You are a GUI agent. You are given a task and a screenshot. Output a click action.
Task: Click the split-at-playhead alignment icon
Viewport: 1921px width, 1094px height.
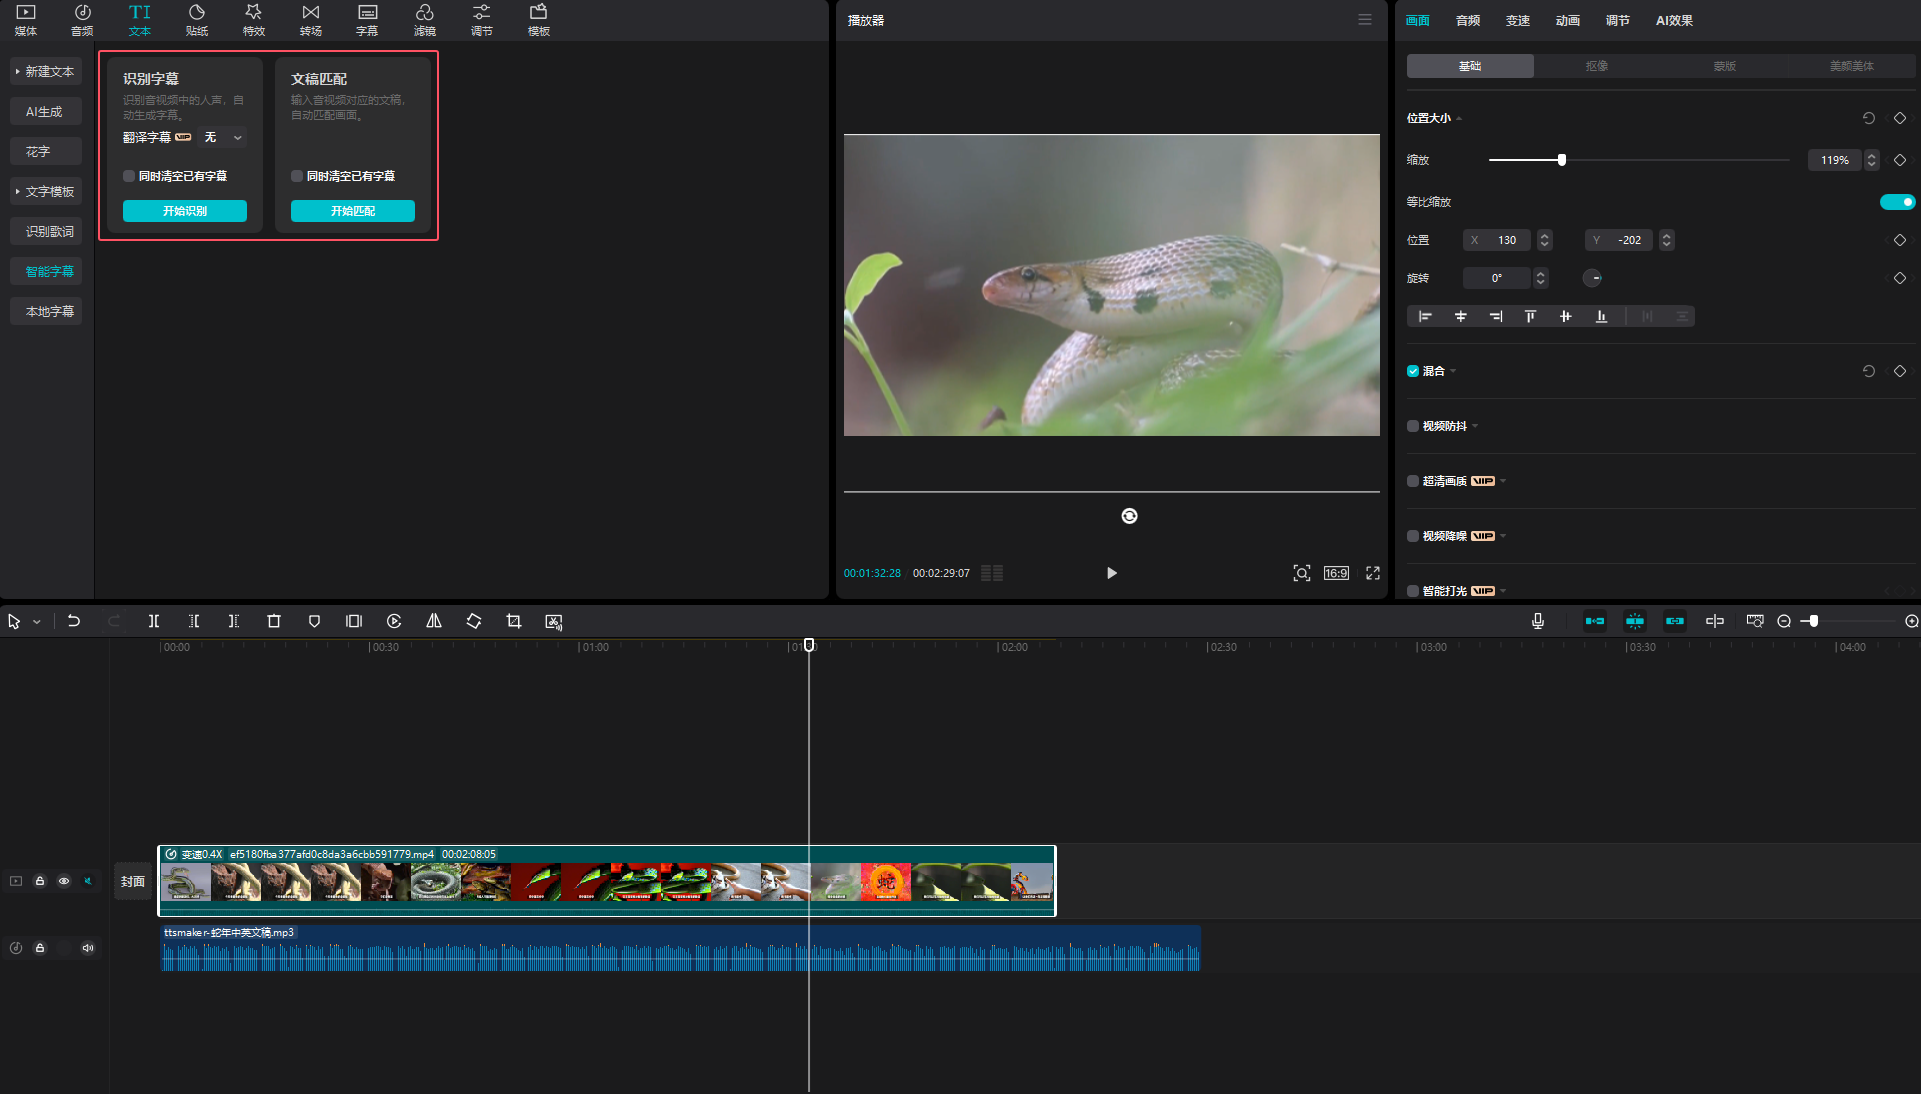1715,621
